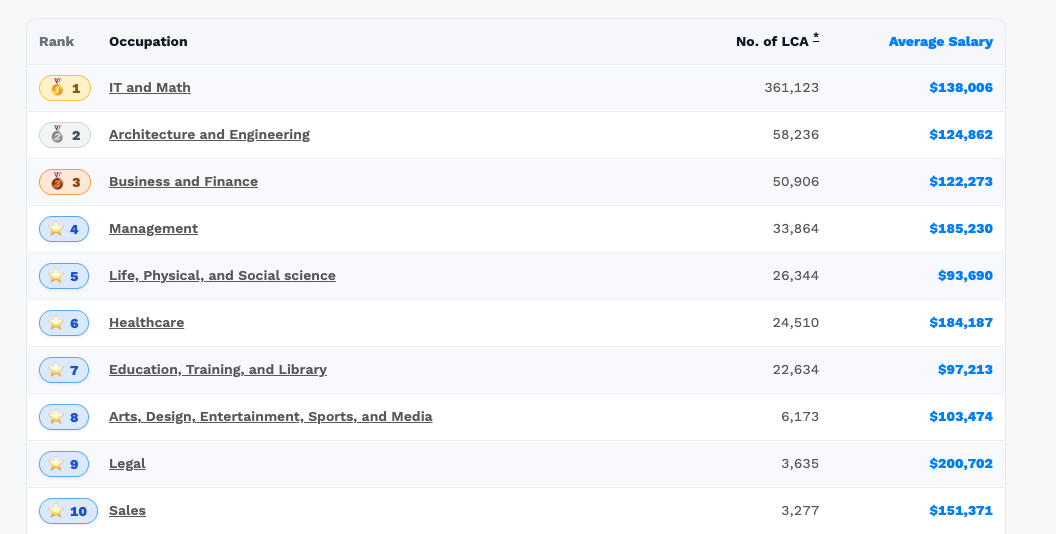Click the bronze medal rank 3 badge

click(65, 182)
